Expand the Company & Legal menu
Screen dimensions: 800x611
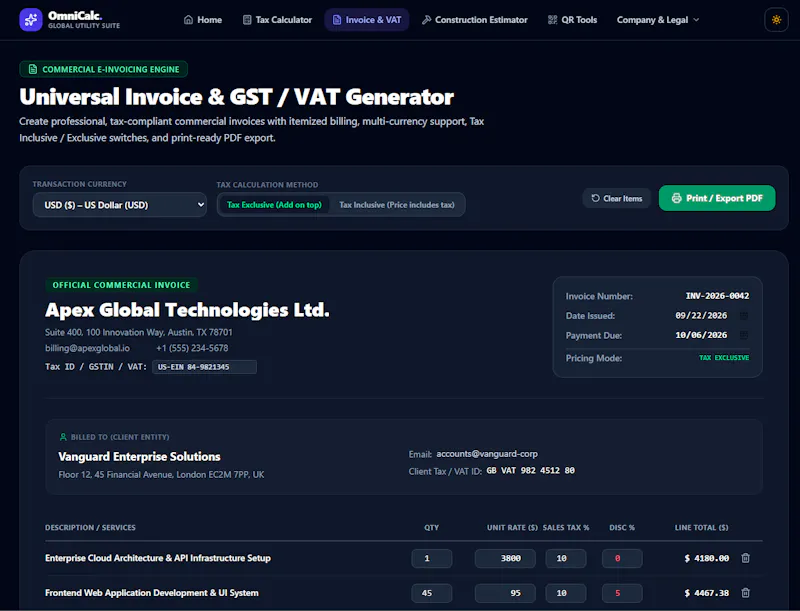click(x=658, y=20)
